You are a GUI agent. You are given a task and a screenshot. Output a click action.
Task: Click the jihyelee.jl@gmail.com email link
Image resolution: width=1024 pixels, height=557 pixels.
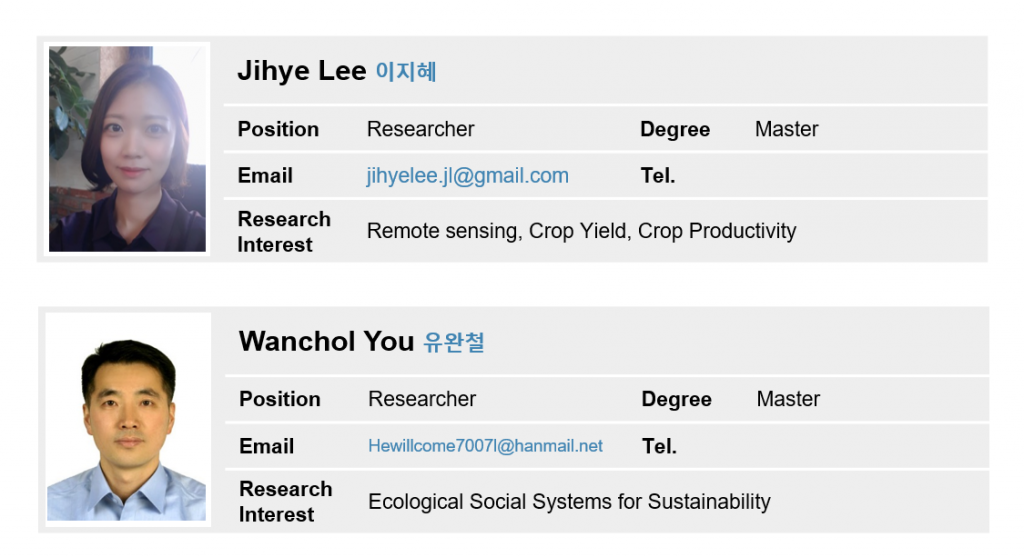pos(467,176)
